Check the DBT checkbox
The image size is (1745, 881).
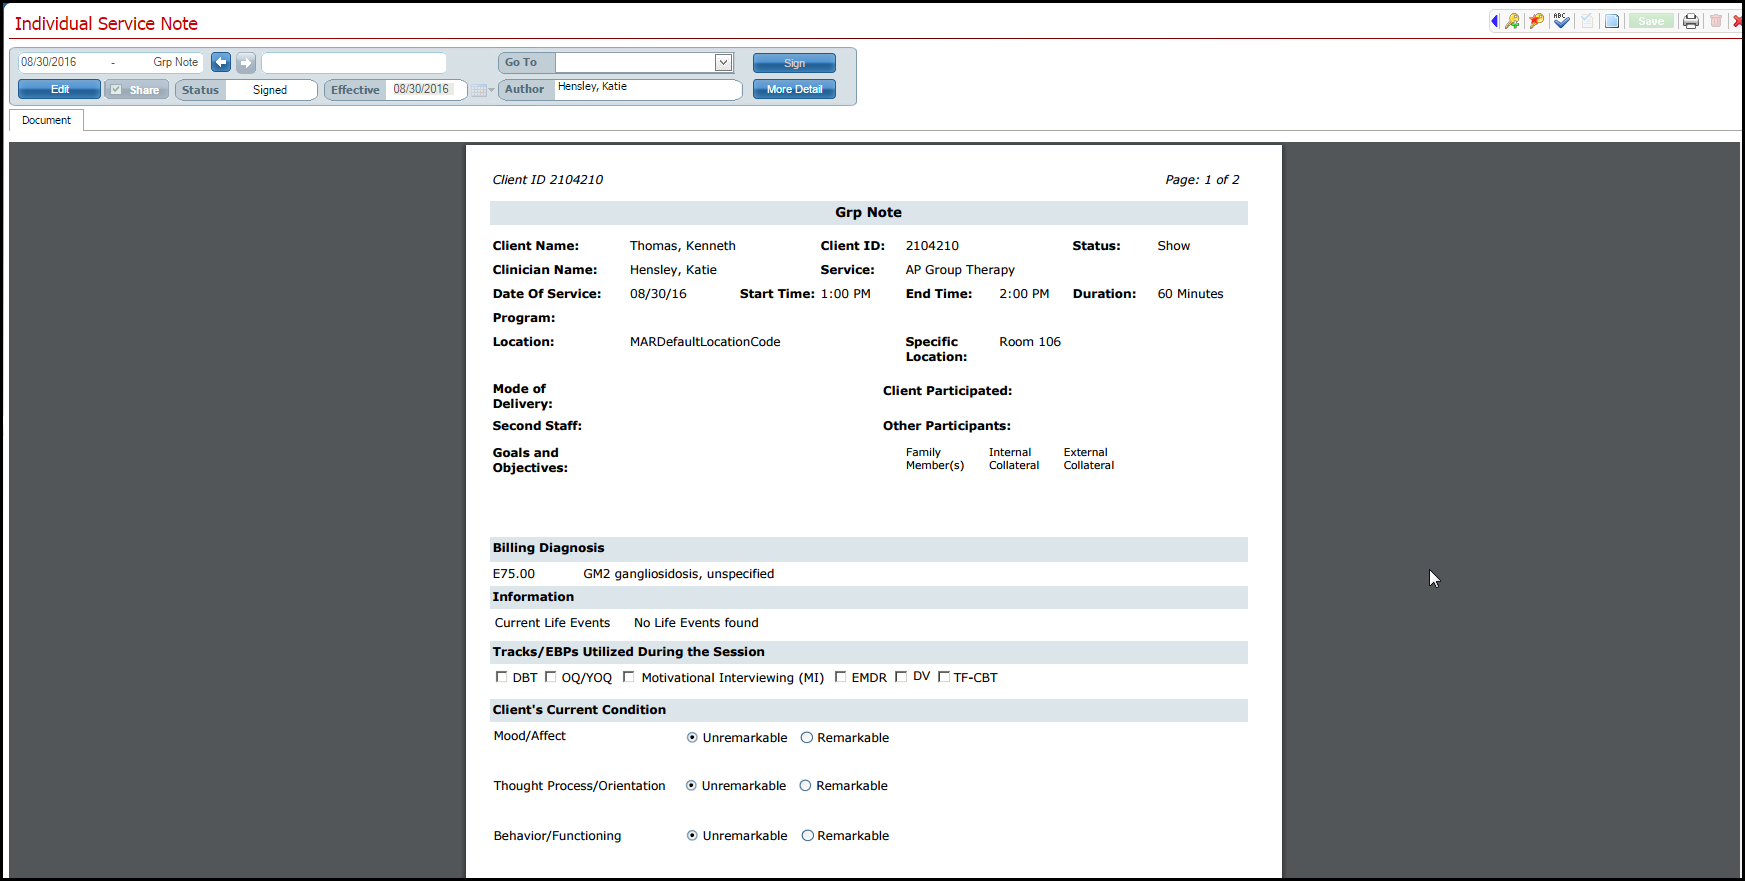(502, 677)
